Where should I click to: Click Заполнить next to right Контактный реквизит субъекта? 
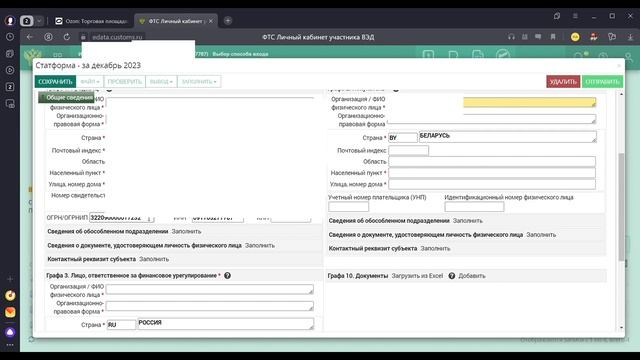(436, 248)
